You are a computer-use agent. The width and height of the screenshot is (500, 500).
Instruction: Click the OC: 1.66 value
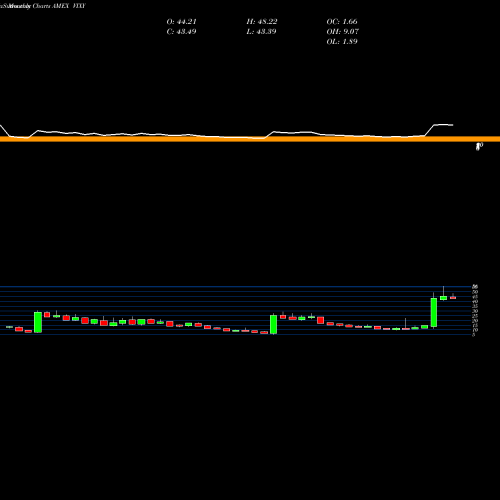(x=342, y=22)
